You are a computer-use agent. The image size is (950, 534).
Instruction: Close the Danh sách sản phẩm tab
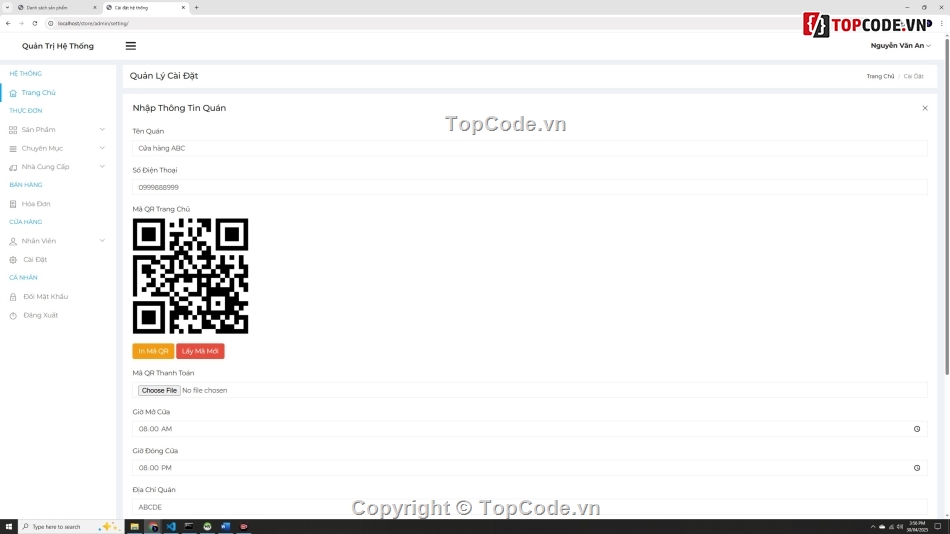(95, 7)
